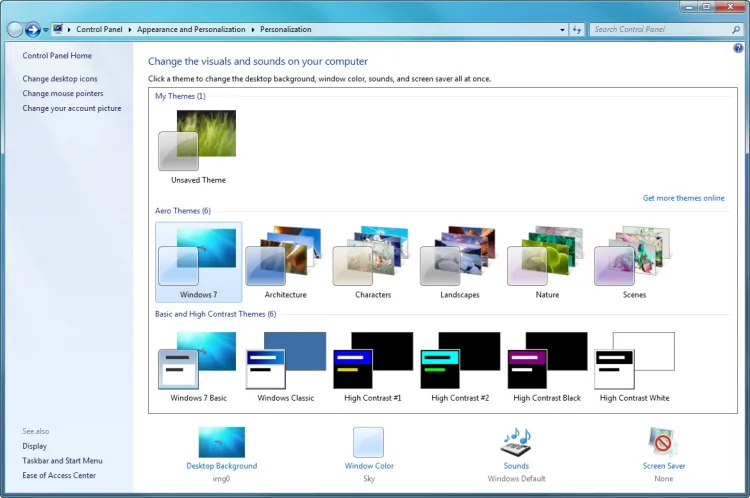This screenshot has width=750, height=498.
Task: Click the Sounds link text
Action: click(516, 466)
